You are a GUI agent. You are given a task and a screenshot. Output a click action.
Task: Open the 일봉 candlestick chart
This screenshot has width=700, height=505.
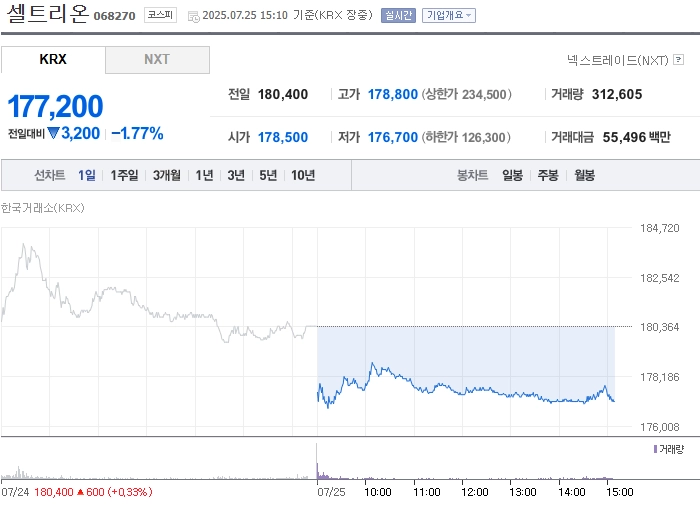[512, 175]
